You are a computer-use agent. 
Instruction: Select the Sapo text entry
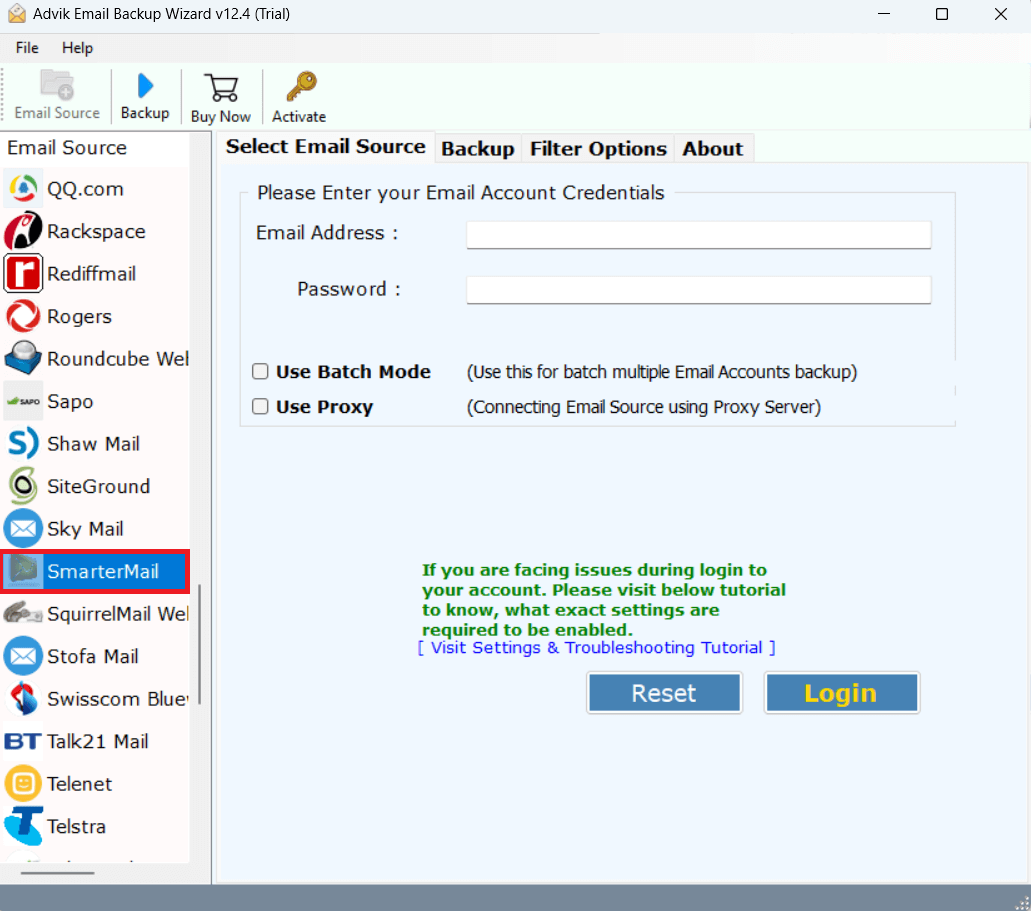tap(70, 401)
